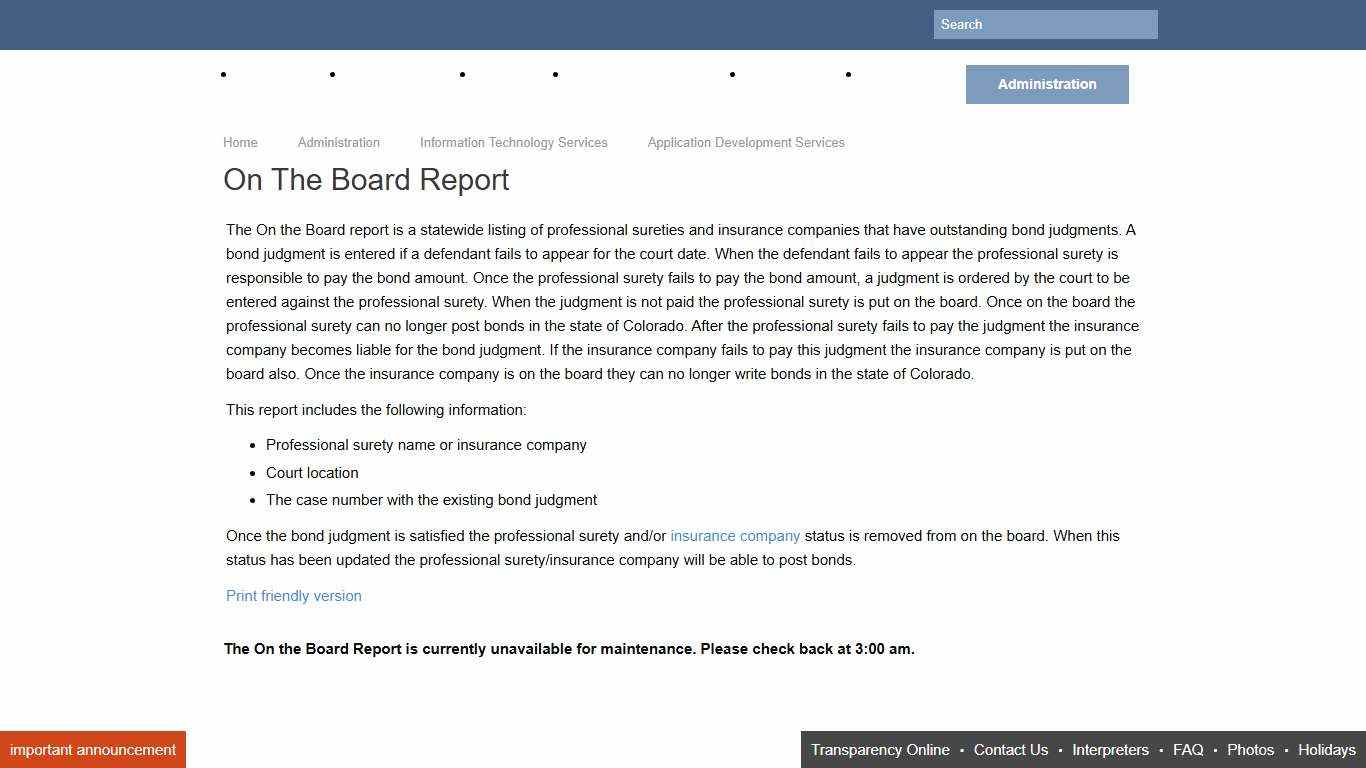Click Transparency Online in the footer
The width and height of the screenshot is (1366, 768).
click(880, 749)
